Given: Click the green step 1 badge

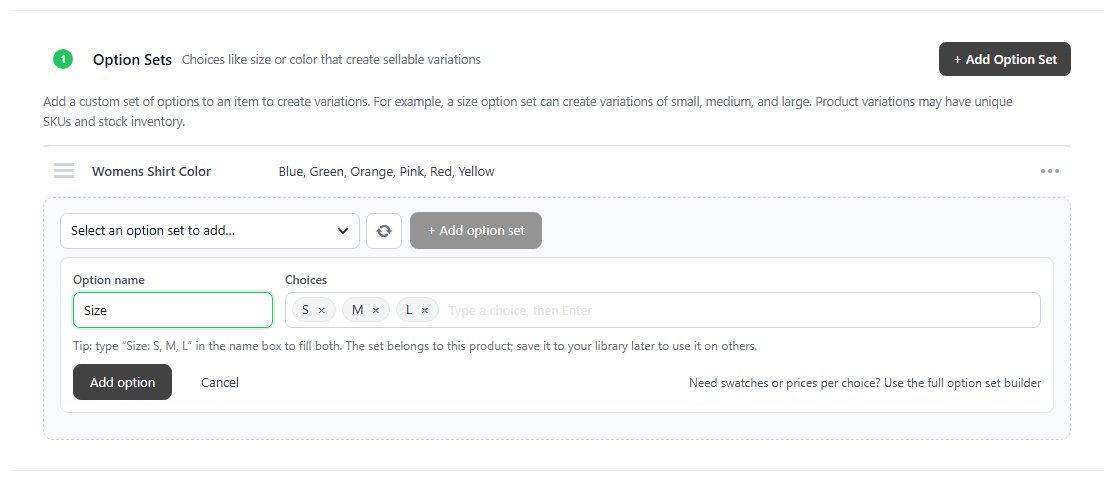Looking at the screenshot, I should [63, 59].
